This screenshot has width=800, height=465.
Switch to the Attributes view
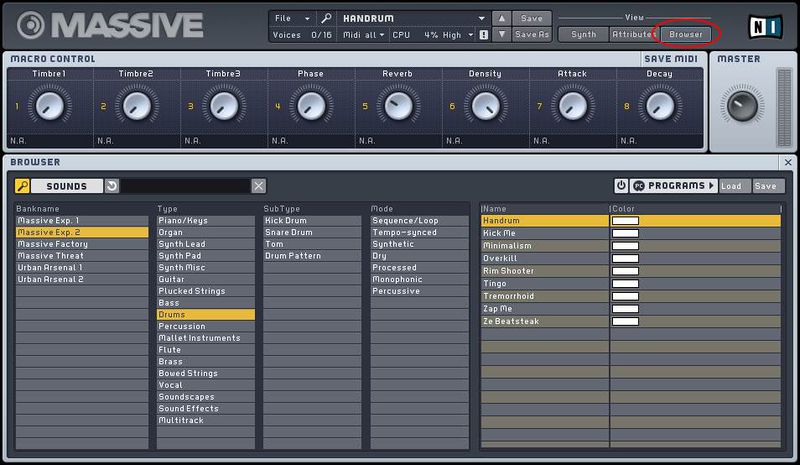pos(632,34)
